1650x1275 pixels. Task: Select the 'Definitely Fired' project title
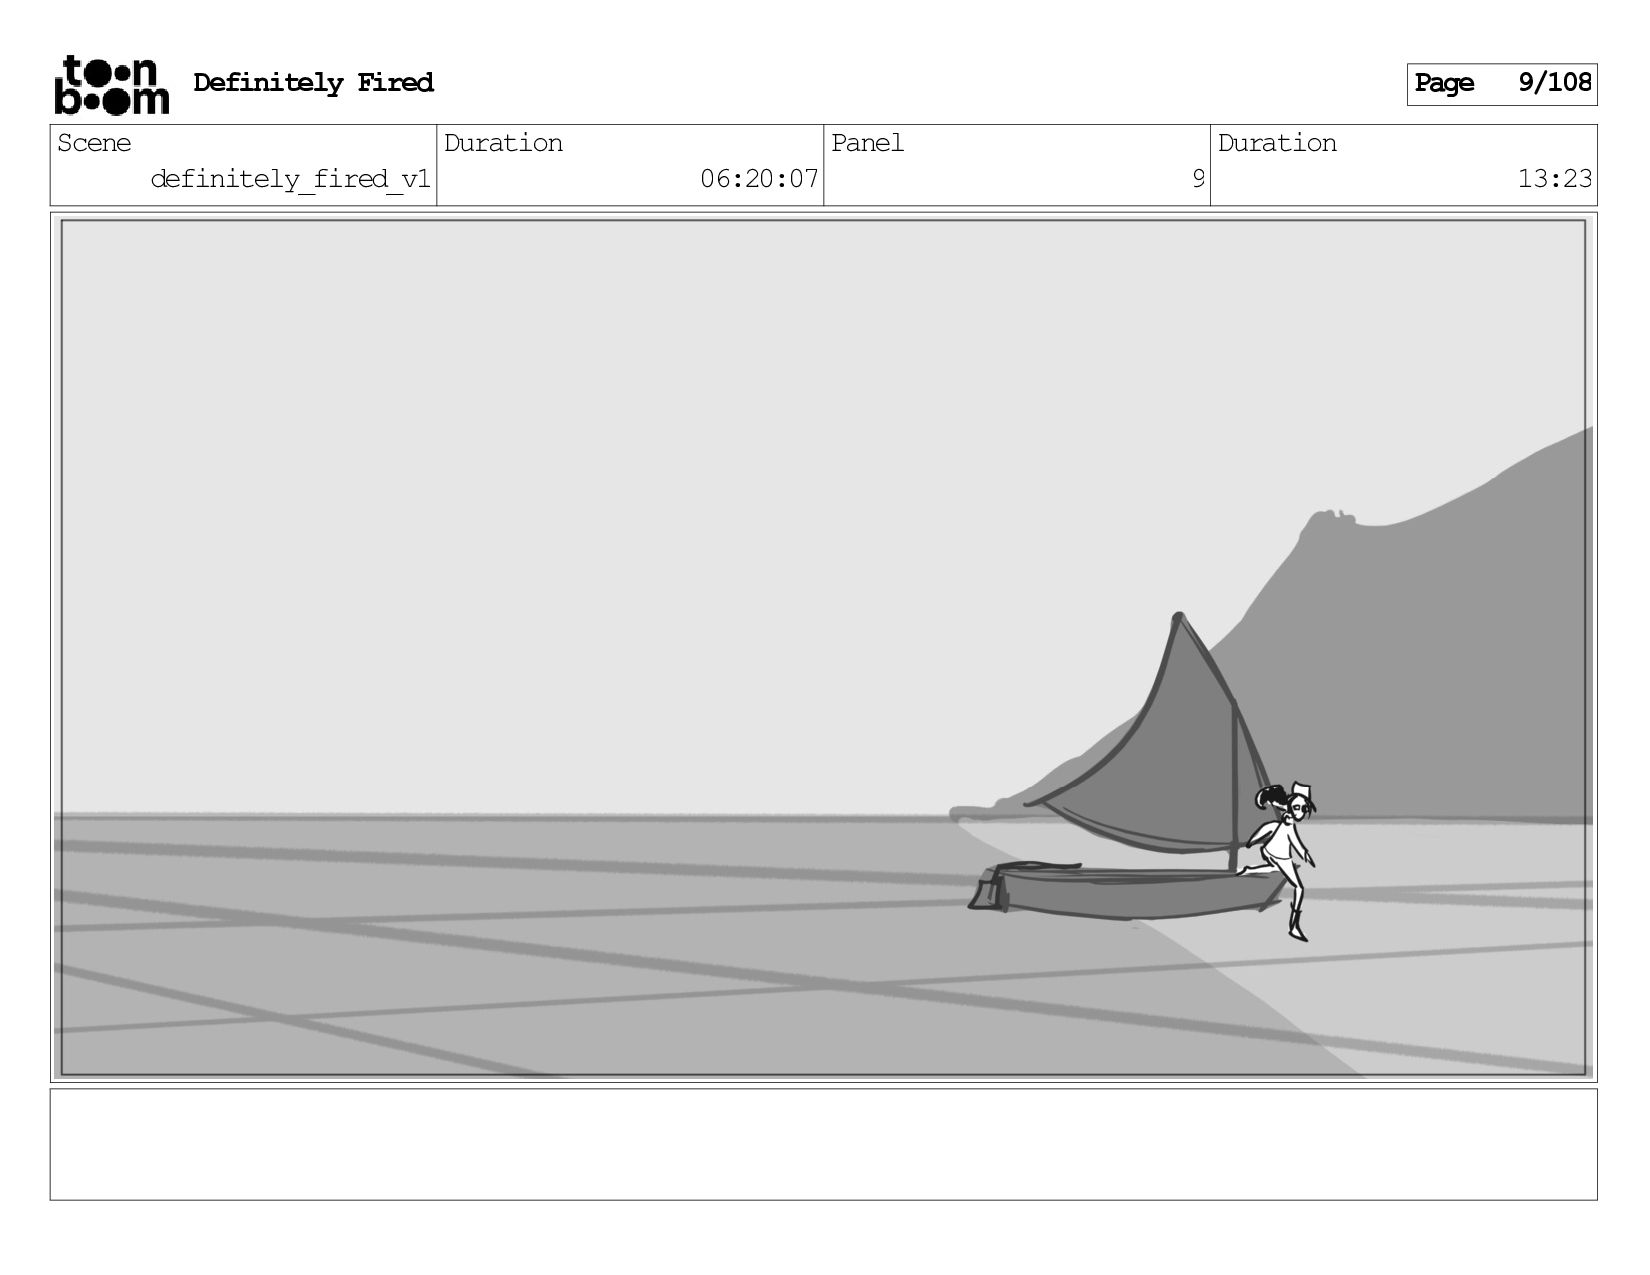313,83
